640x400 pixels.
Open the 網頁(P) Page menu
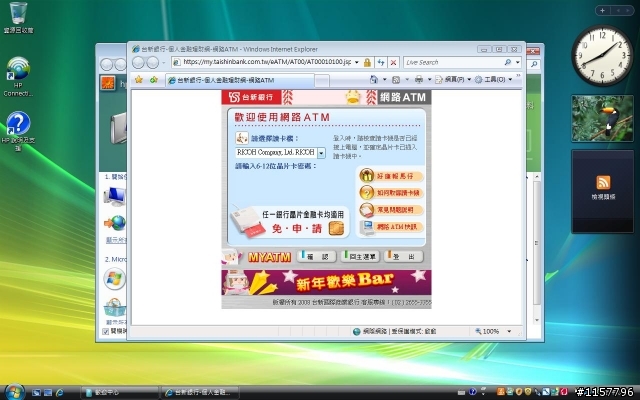(x=453, y=80)
